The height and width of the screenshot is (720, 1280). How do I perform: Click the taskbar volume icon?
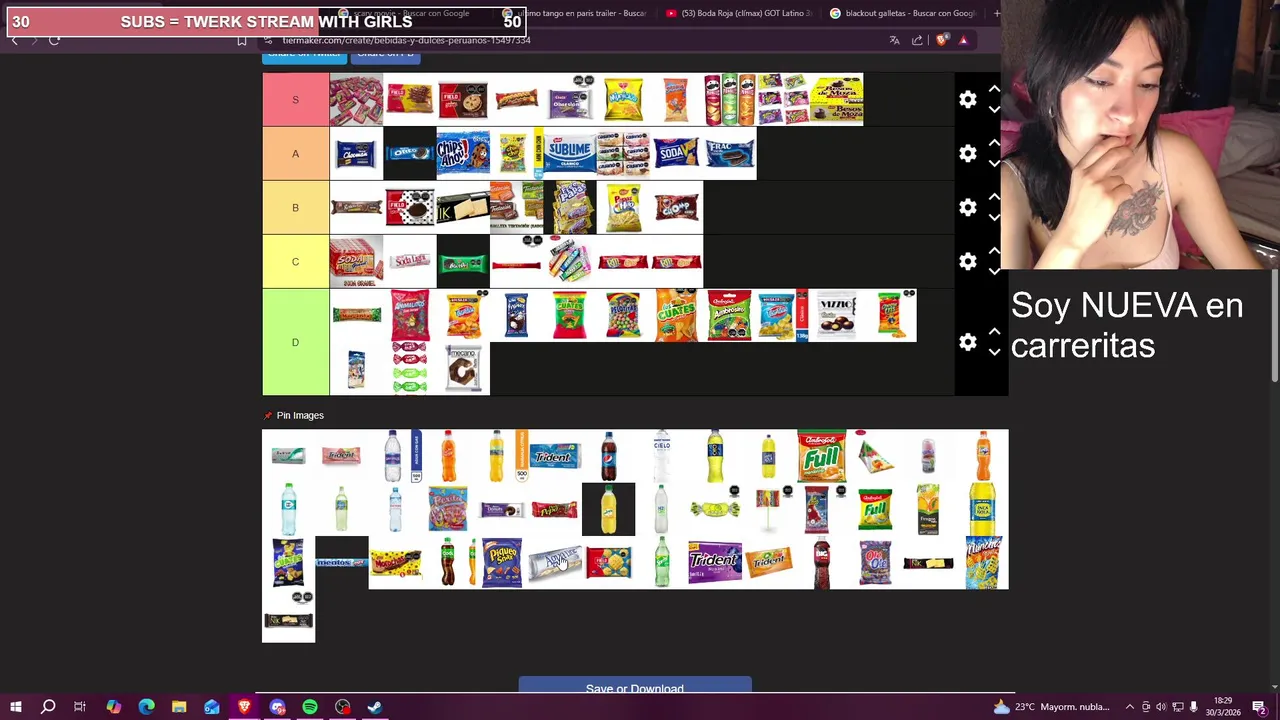click(x=1161, y=707)
